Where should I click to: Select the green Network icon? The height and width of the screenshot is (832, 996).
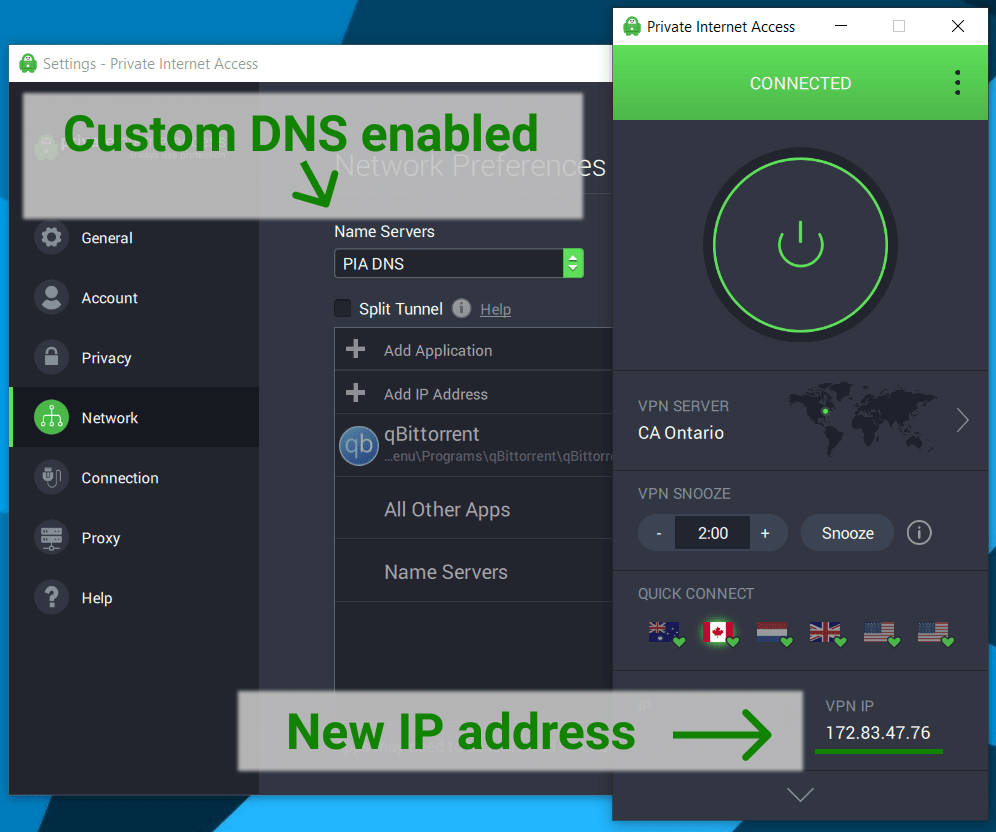click(51, 417)
